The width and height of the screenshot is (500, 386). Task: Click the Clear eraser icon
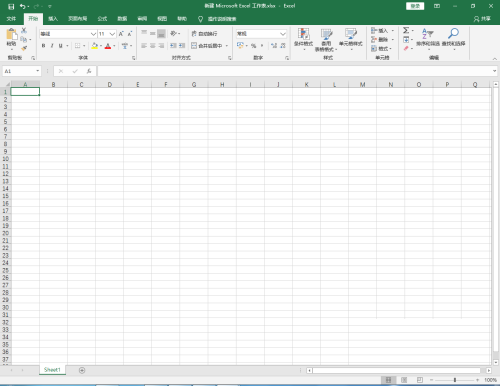click(406, 49)
